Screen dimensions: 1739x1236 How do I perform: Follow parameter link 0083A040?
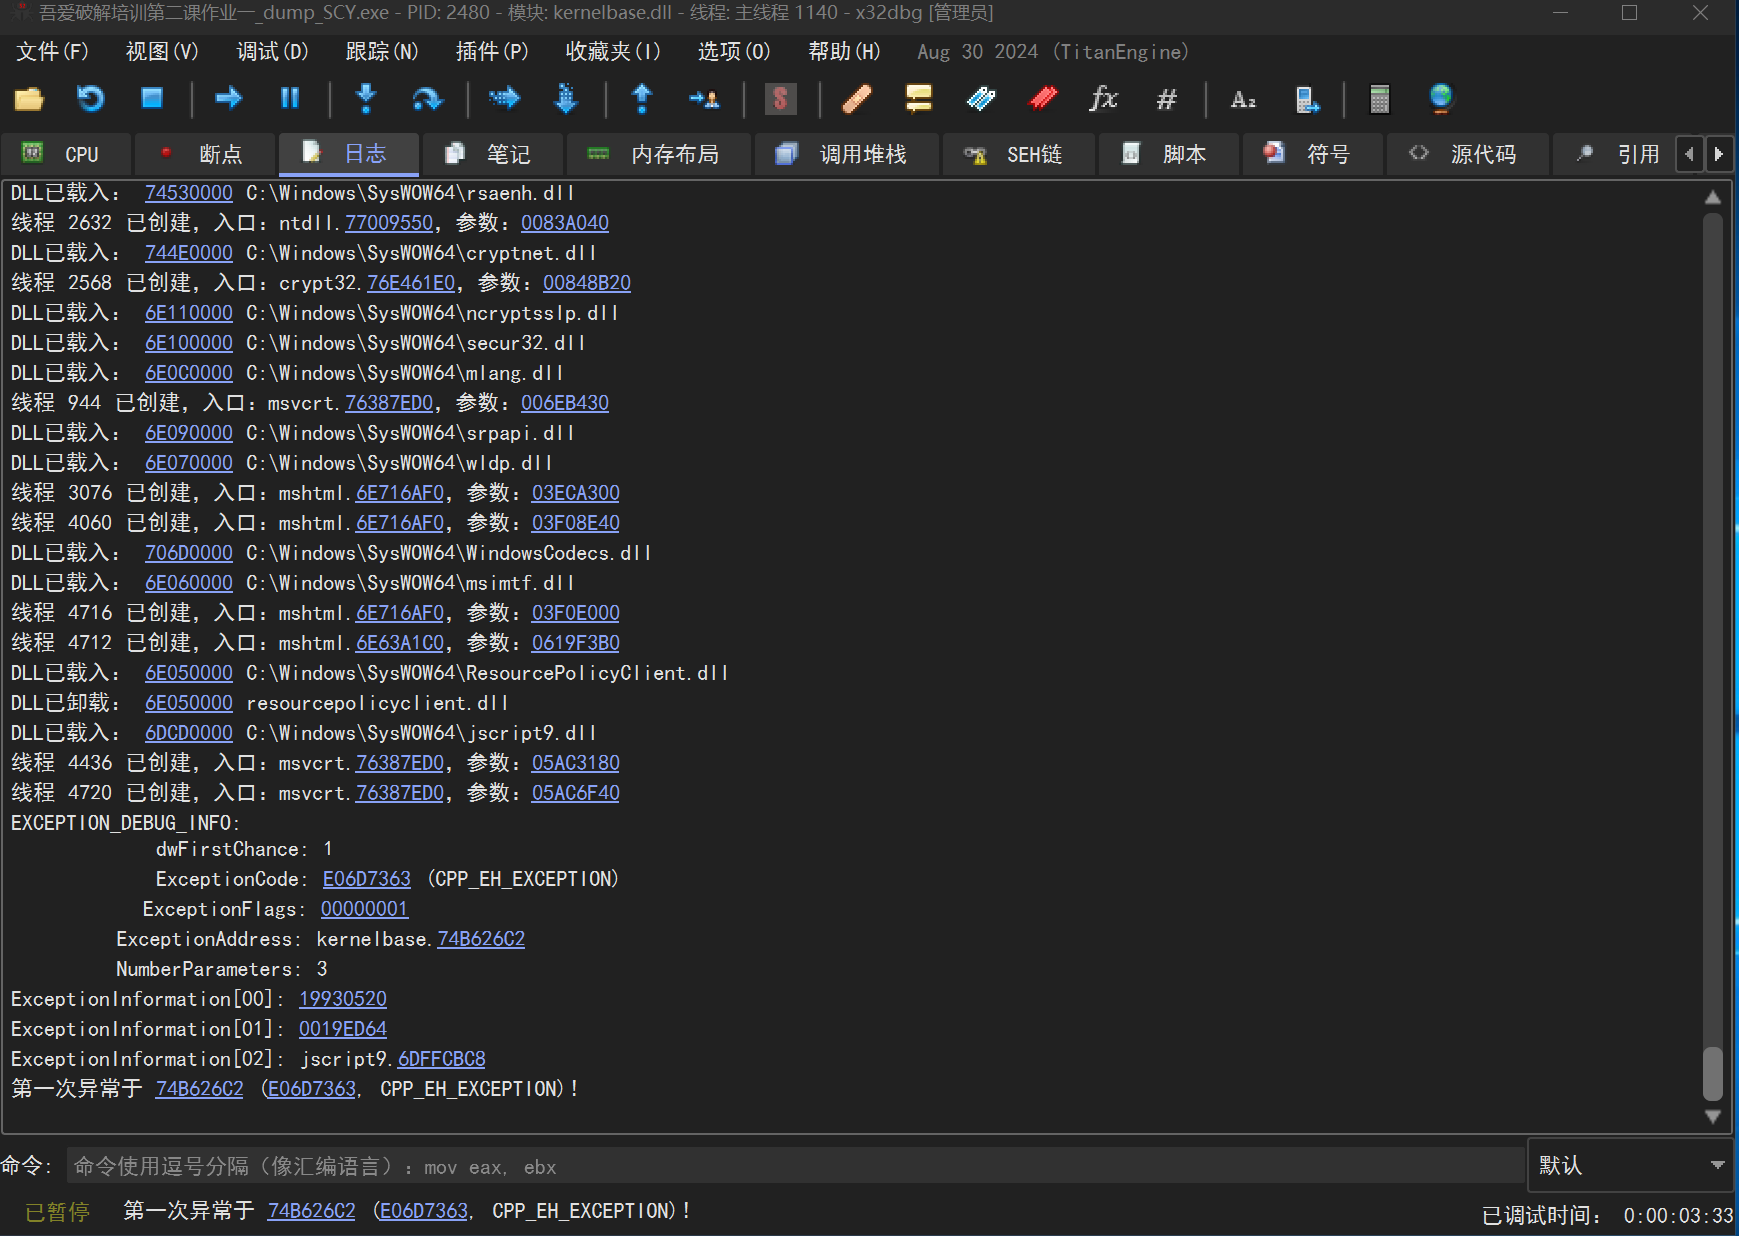click(564, 223)
